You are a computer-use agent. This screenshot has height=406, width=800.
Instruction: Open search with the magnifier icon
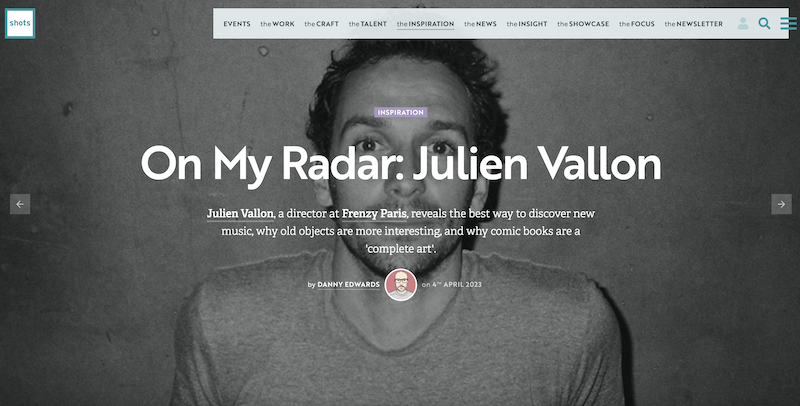tap(764, 23)
